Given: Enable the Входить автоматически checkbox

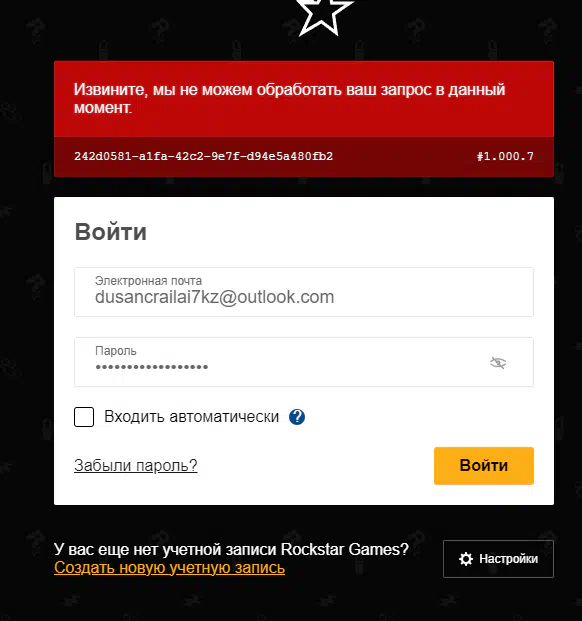Looking at the screenshot, I should 84,417.
